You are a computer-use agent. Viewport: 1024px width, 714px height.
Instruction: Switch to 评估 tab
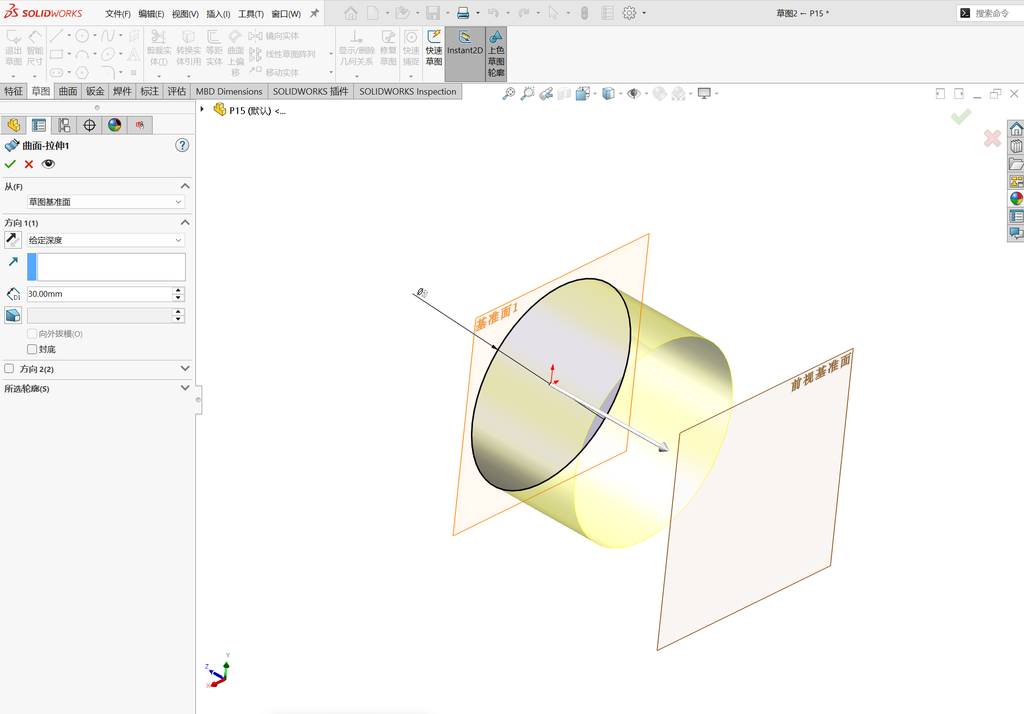tap(176, 91)
